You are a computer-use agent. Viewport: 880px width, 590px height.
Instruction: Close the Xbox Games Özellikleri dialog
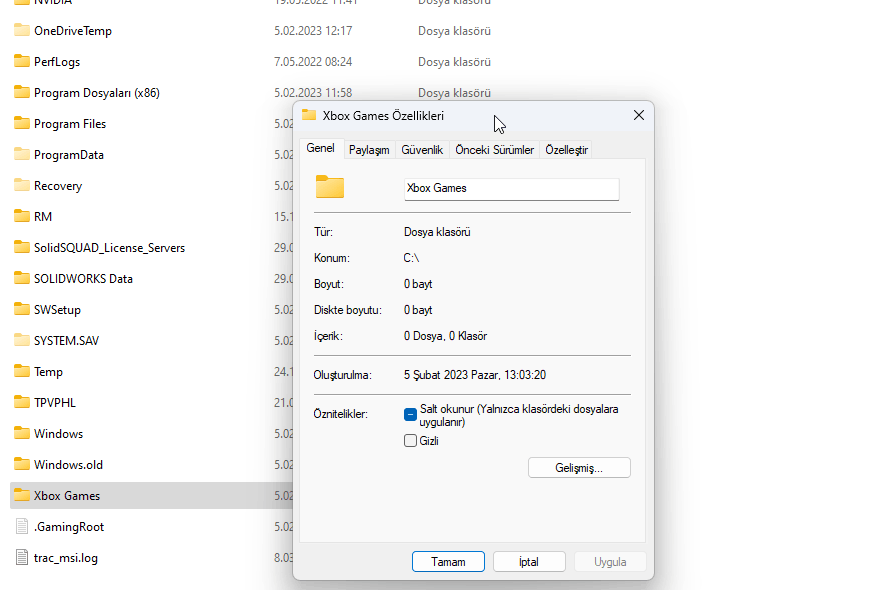639,116
